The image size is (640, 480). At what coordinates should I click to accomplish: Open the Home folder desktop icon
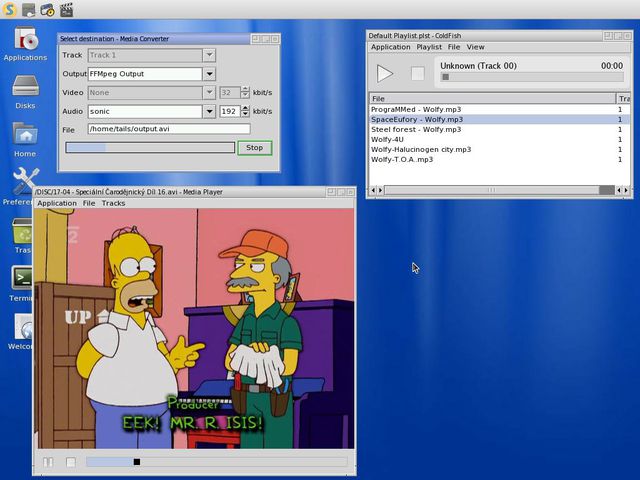(x=25, y=140)
